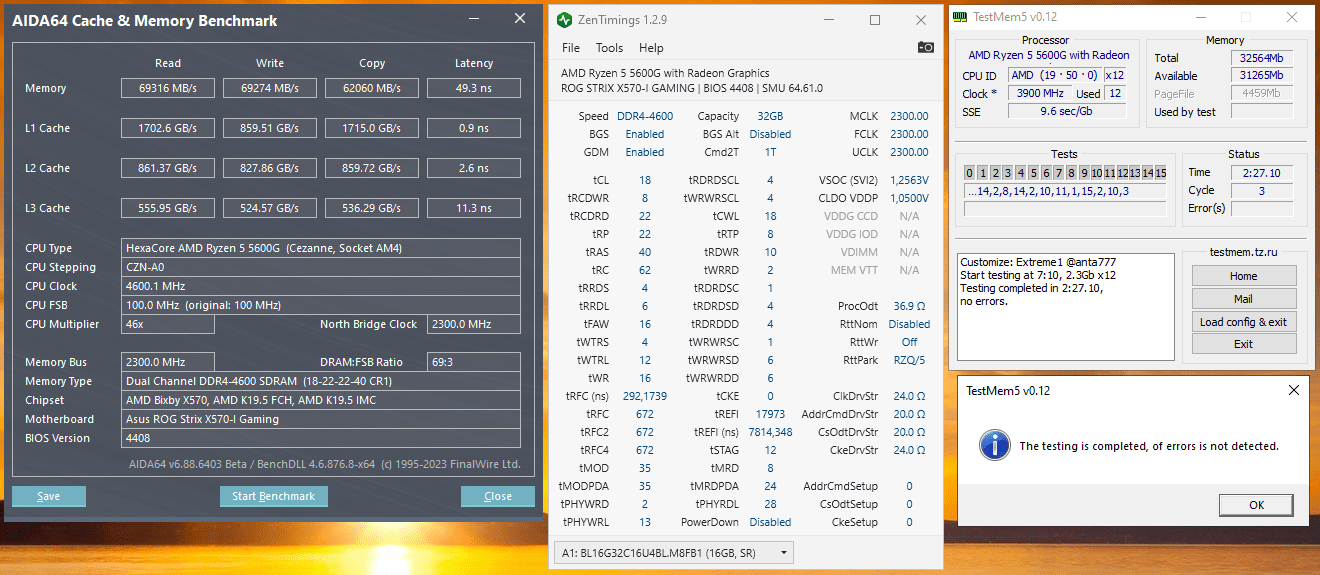Screen dimensions: 1320x575
Task: Click the ZenTimings app logo icon
Action: pos(565,19)
